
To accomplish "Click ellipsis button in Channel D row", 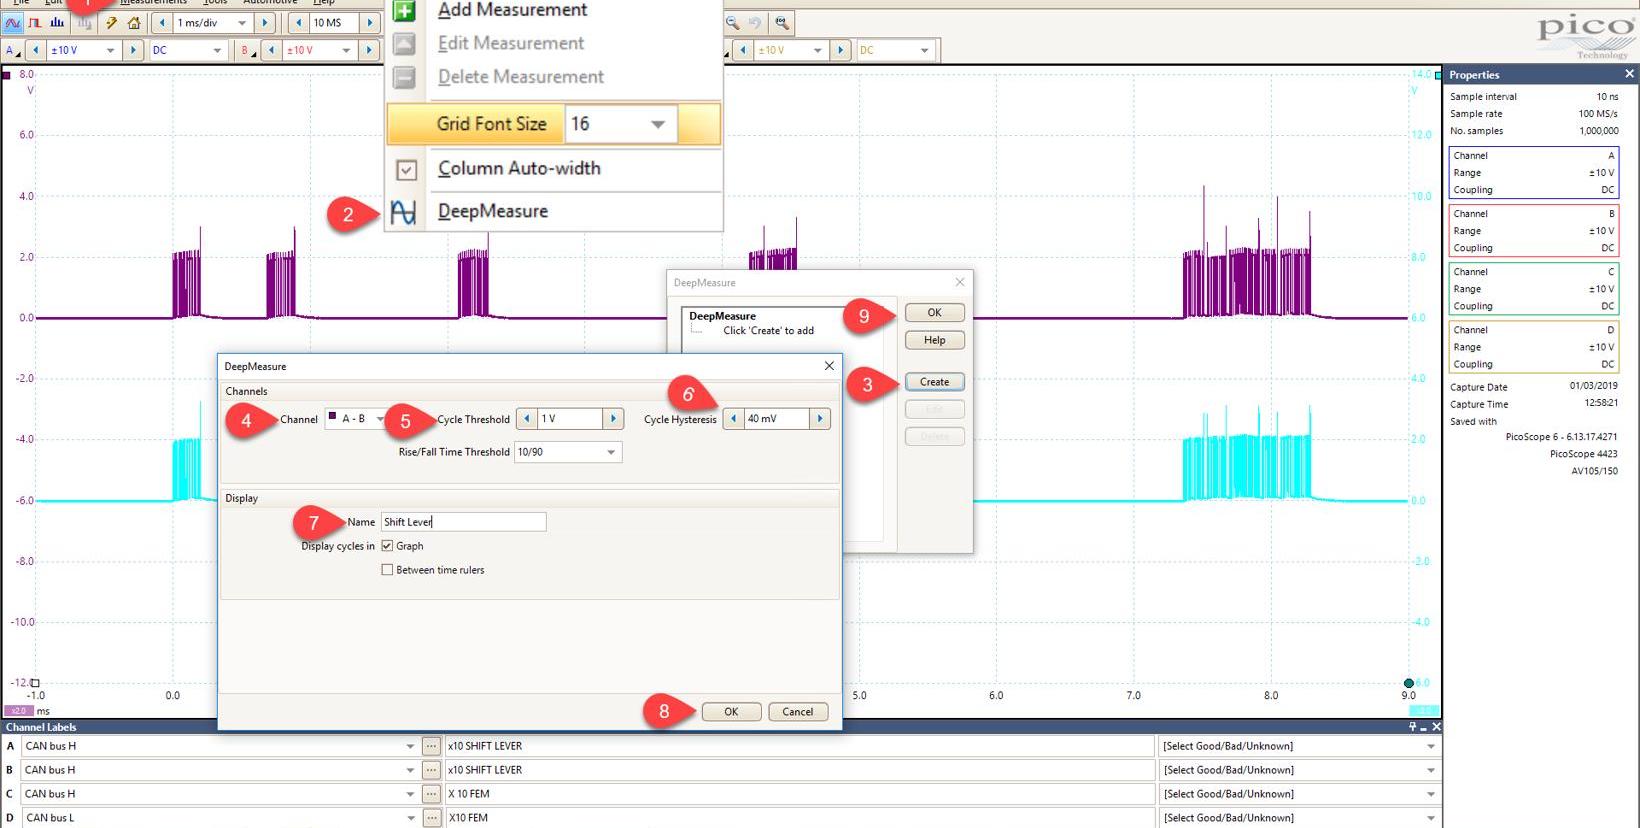I will click(x=431, y=818).
